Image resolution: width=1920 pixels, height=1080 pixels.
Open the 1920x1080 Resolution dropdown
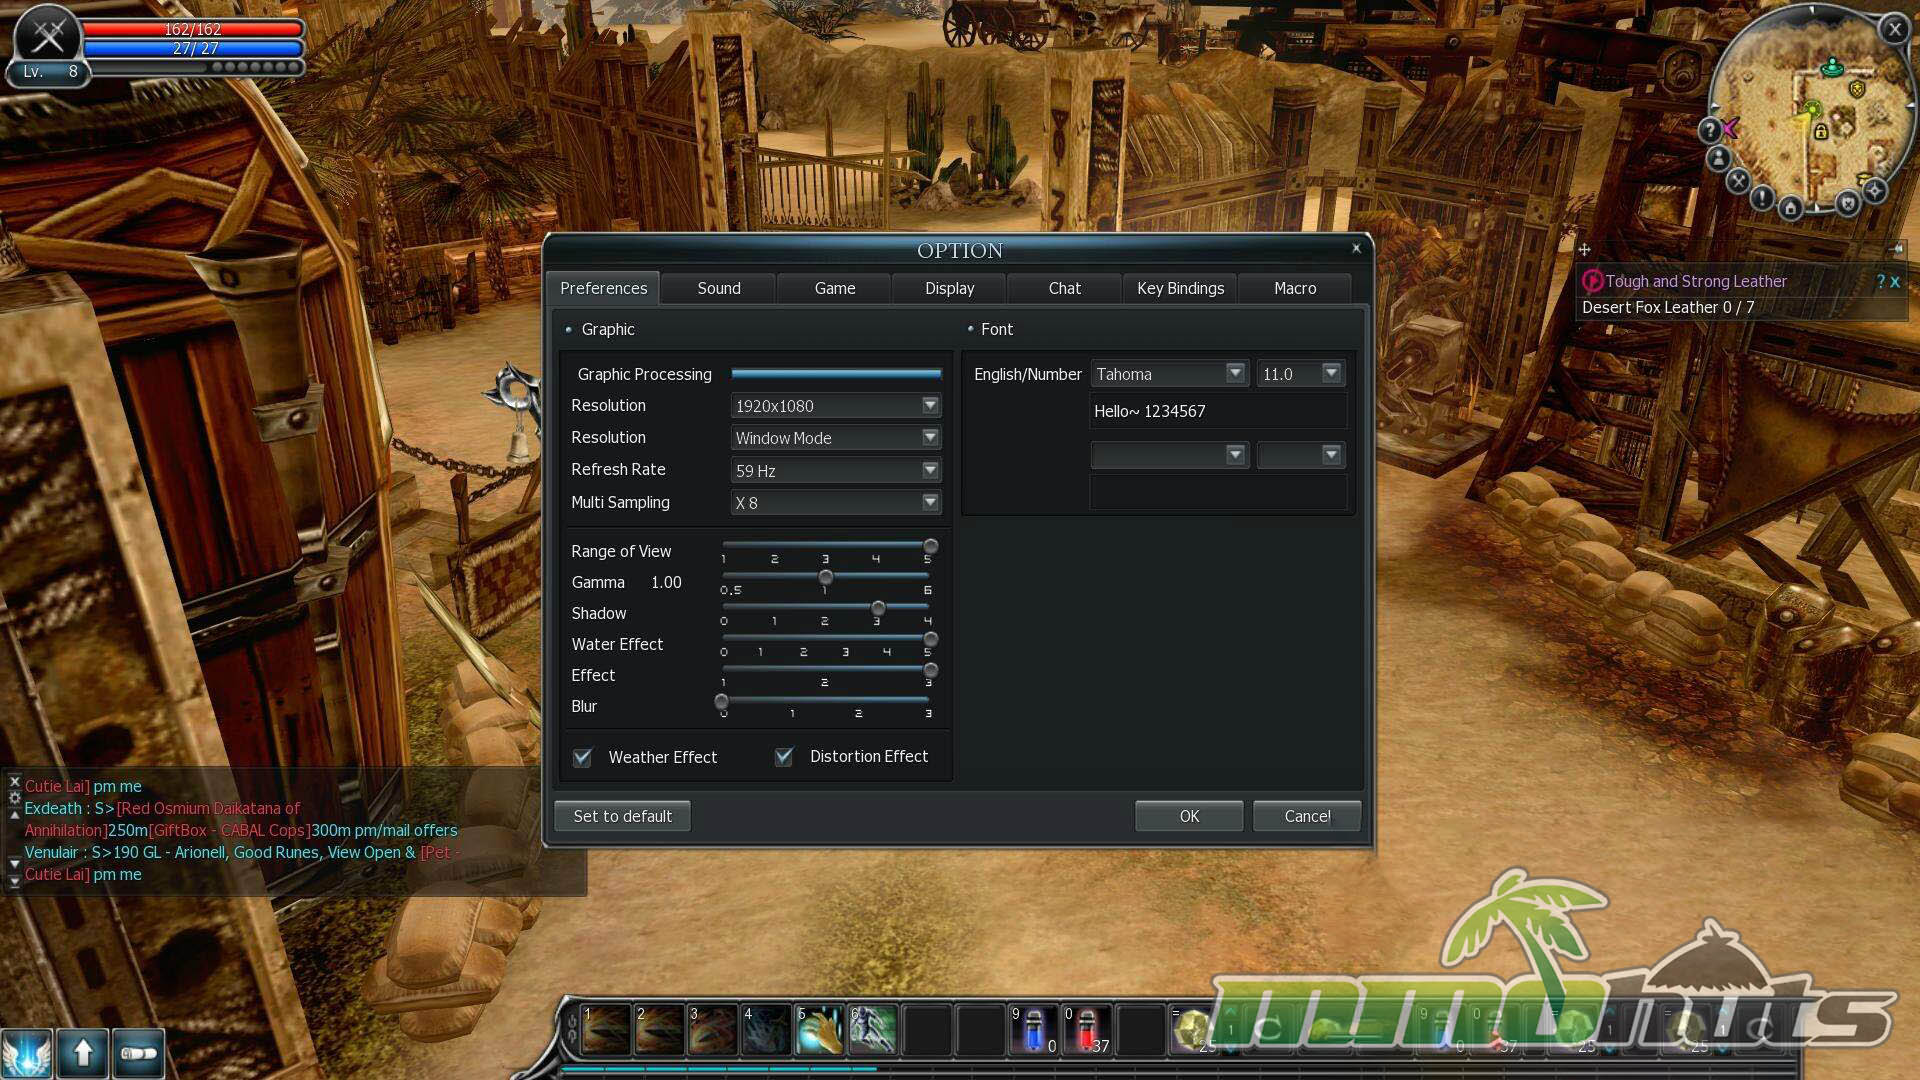(930, 405)
